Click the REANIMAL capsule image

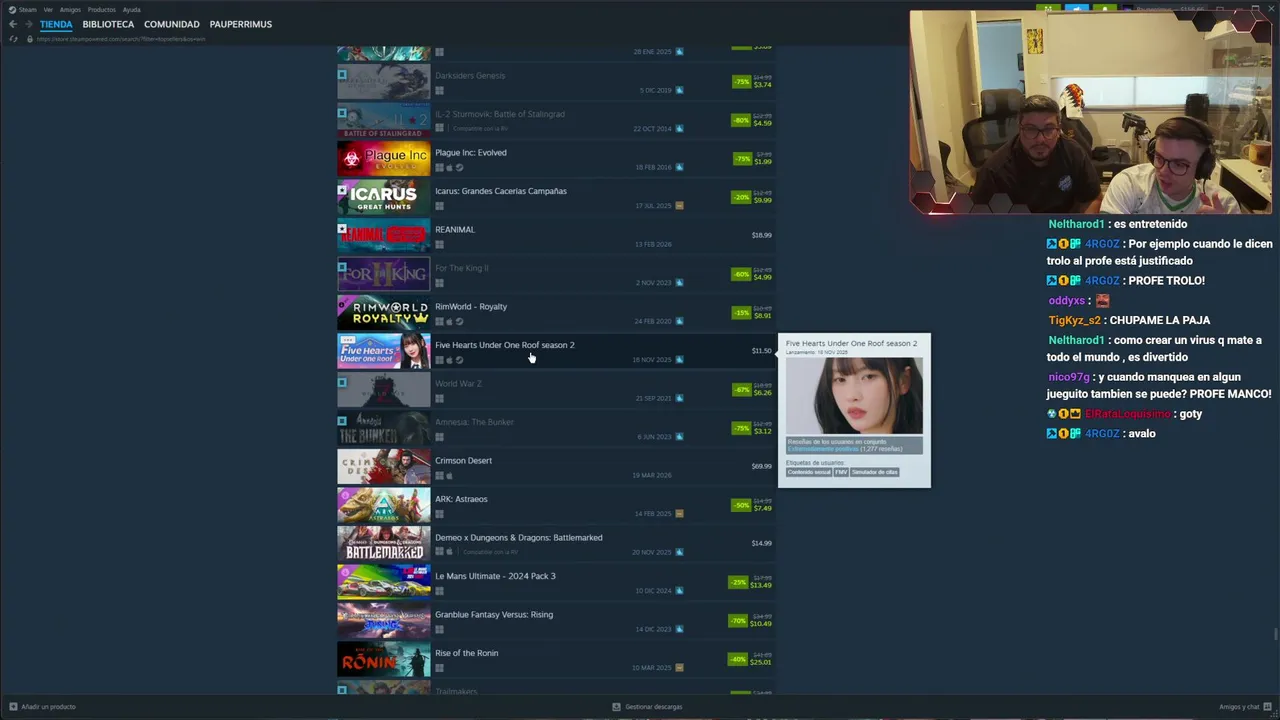pyautogui.click(x=383, y=236)
